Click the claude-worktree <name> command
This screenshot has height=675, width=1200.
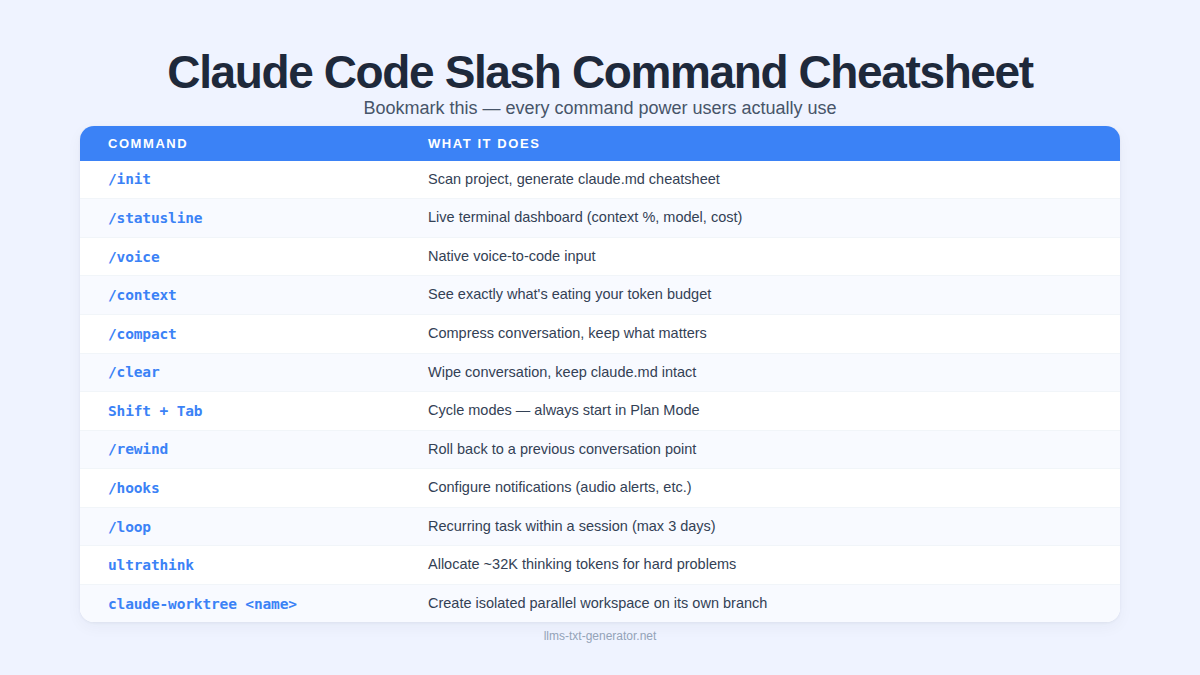(x=202, y=604)
